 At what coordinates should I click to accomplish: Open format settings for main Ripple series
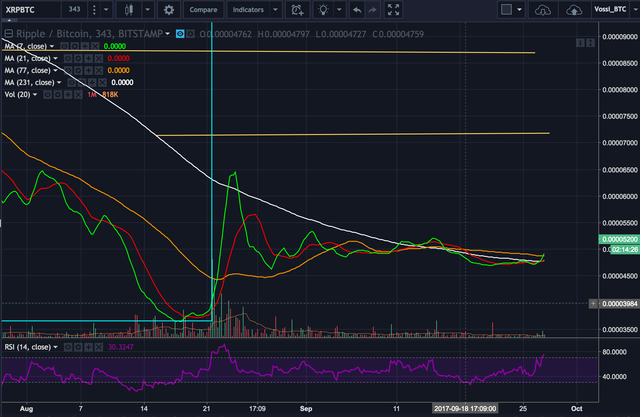point(191,34)
